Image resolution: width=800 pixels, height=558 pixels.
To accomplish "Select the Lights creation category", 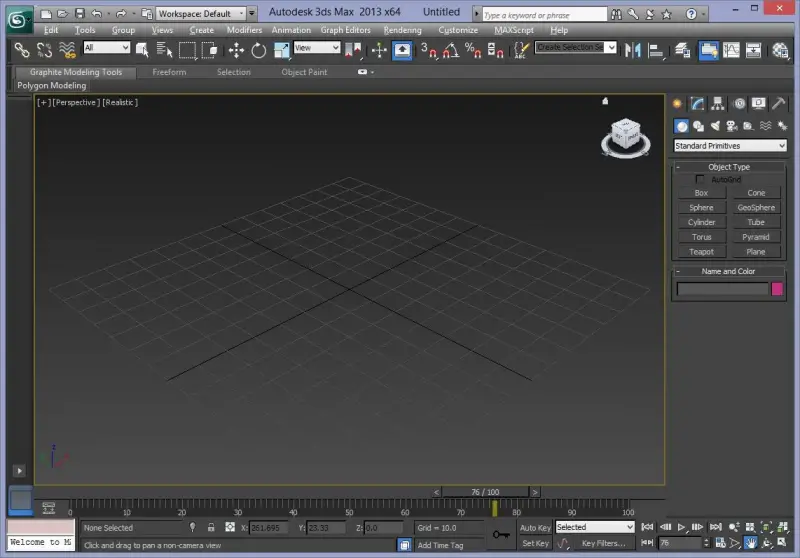I will (x=715, y=125).
